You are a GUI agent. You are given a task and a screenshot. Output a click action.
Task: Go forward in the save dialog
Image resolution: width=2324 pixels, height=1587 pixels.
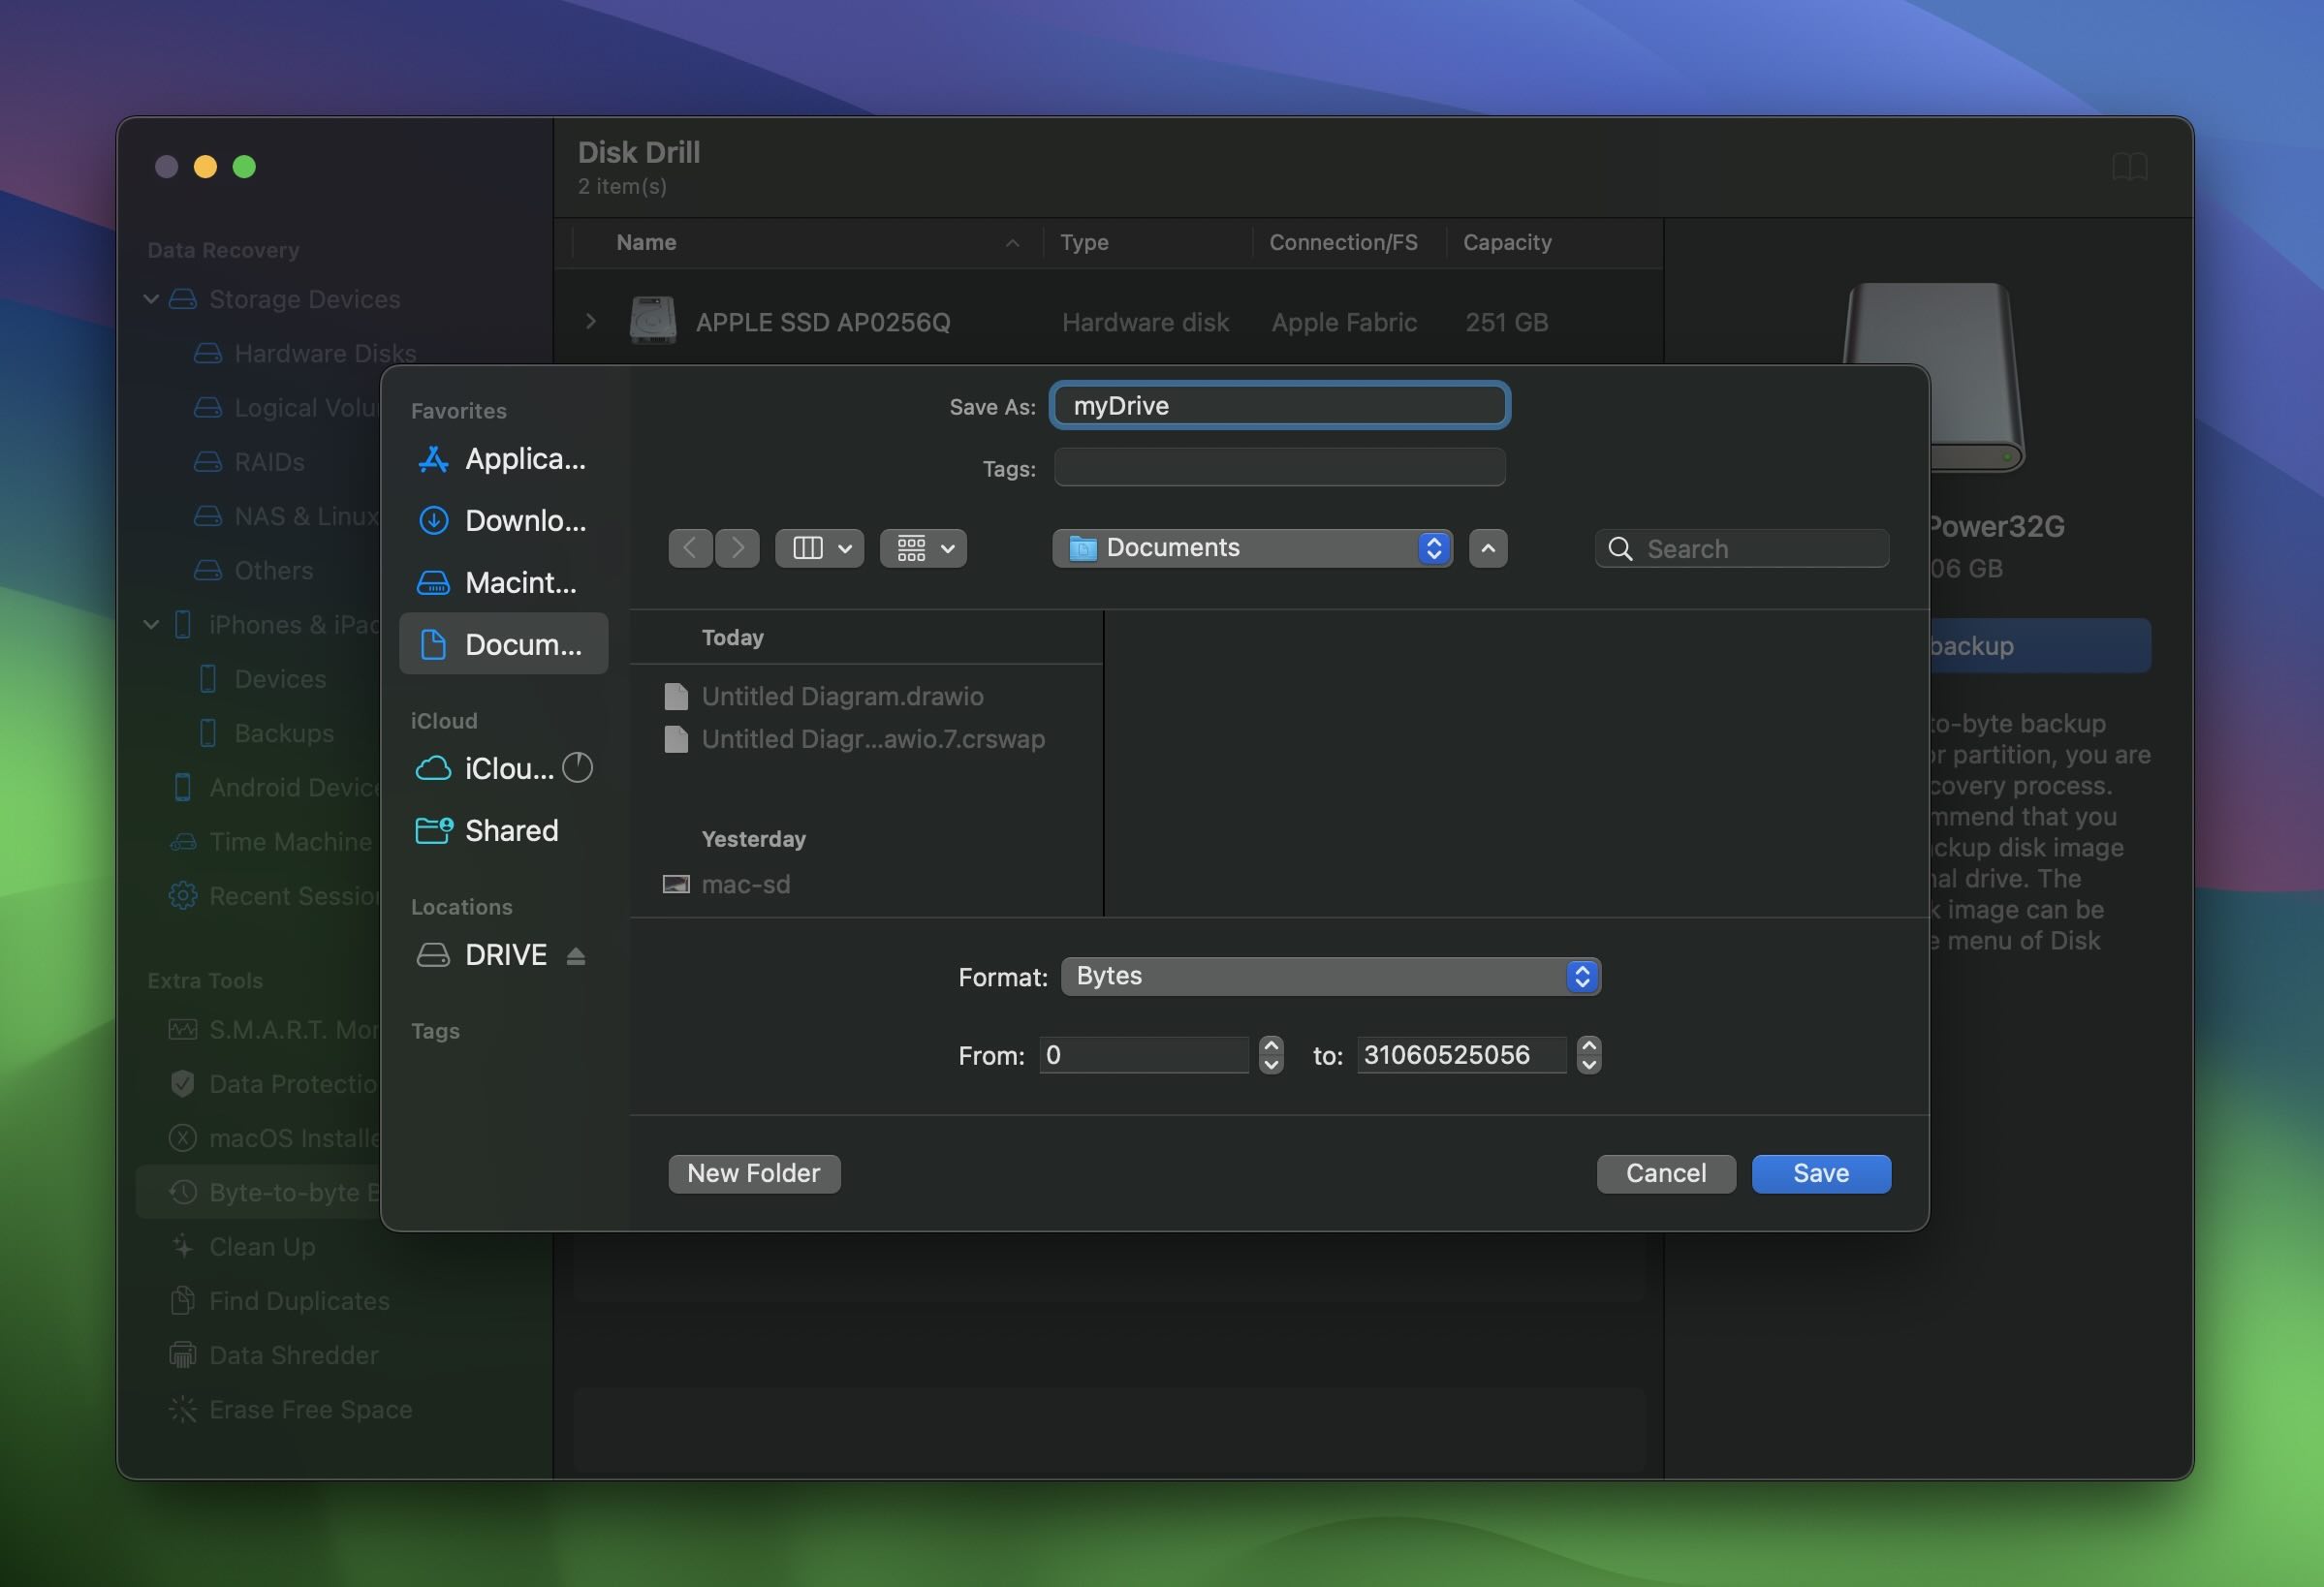[x=737, y=548]
